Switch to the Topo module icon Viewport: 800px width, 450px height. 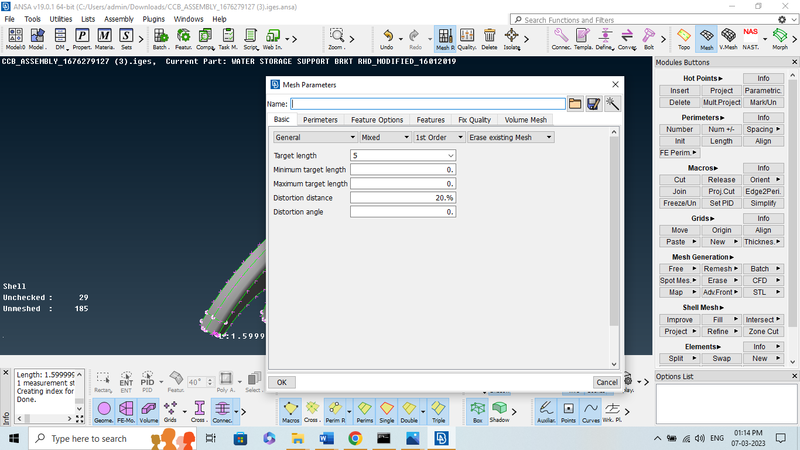684,39
